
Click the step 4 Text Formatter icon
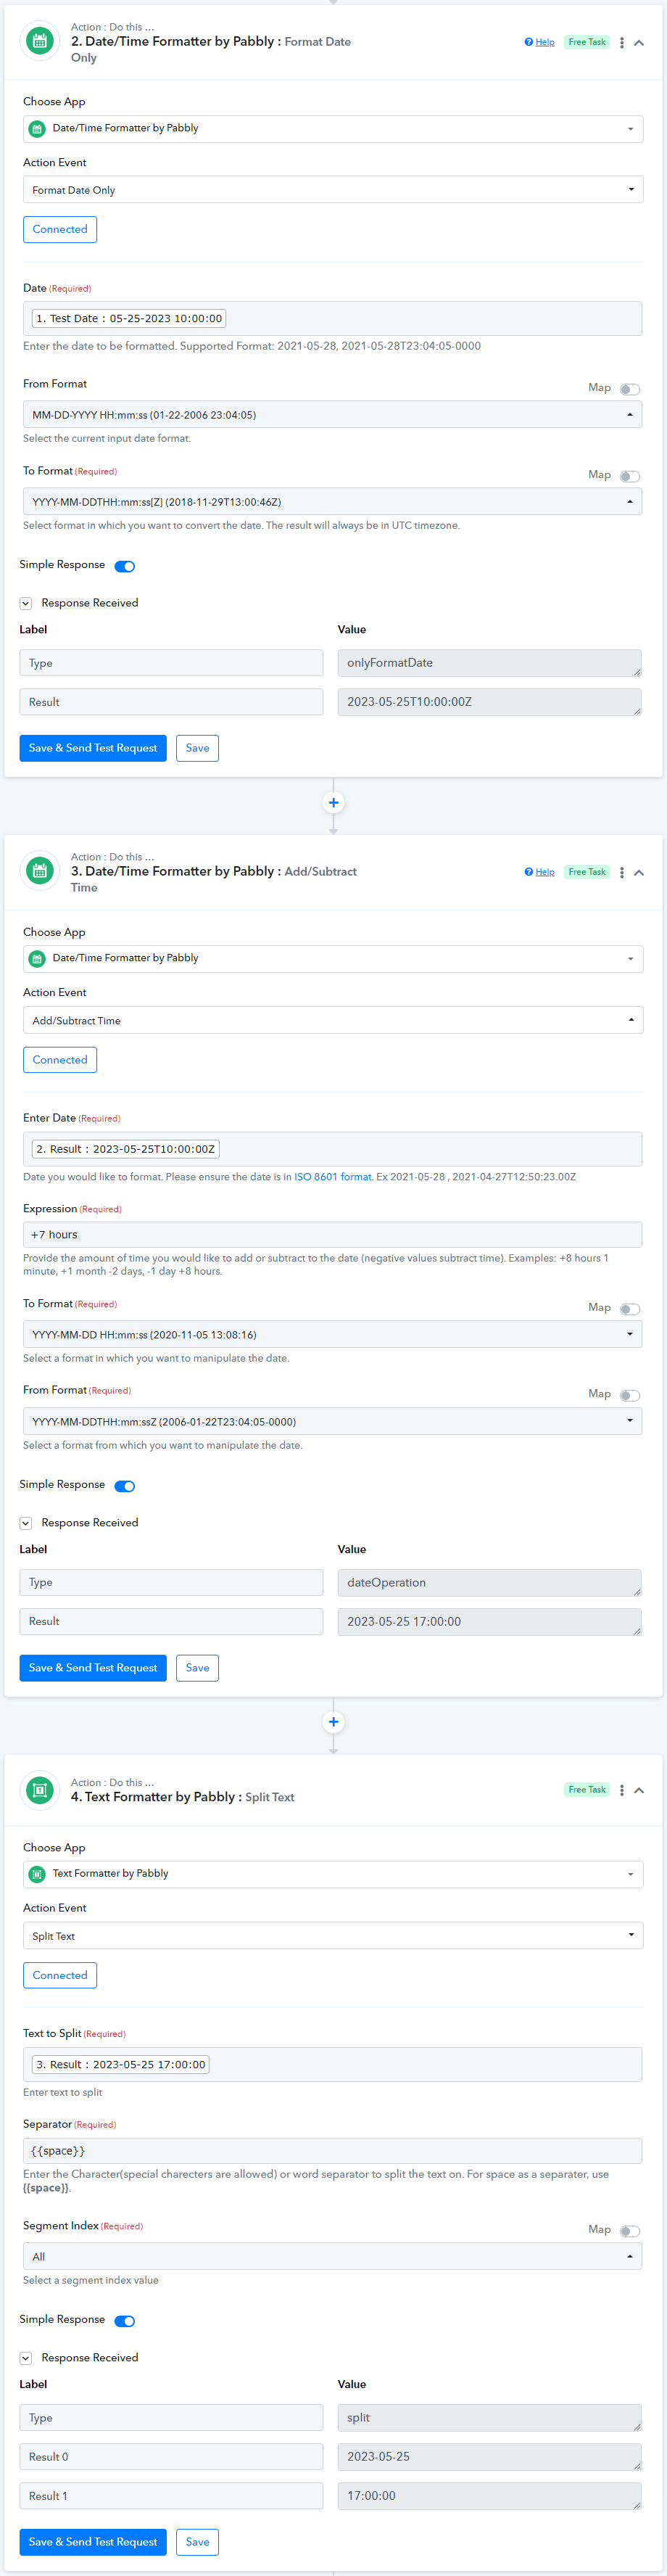pos(40,1790)
